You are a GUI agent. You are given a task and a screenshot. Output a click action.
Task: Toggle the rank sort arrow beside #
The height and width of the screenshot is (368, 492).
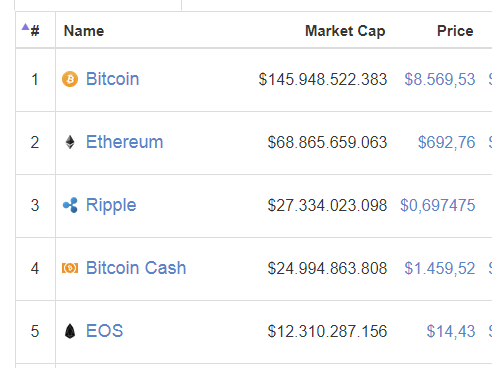coord(25,27)
